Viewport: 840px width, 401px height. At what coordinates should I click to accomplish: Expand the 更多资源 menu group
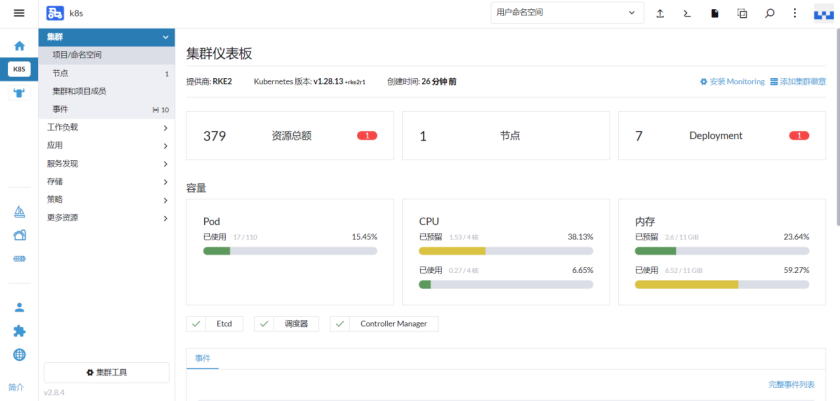coord(107,218)
